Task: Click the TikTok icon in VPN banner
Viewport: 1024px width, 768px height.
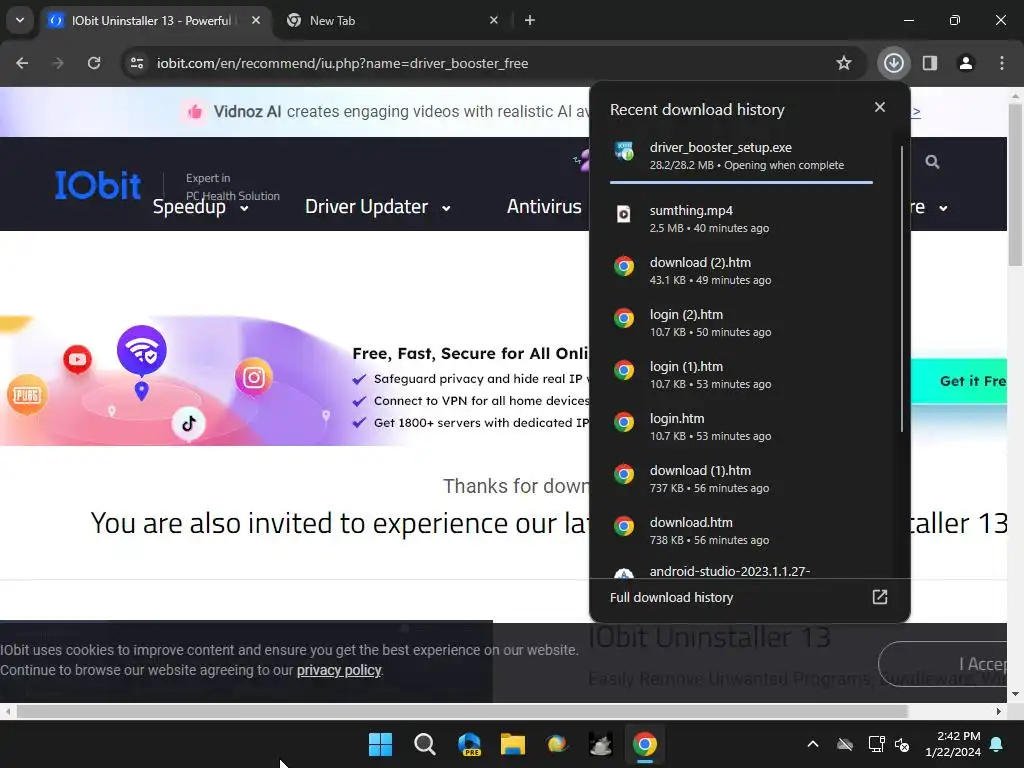Action: [x=189, y=423]
